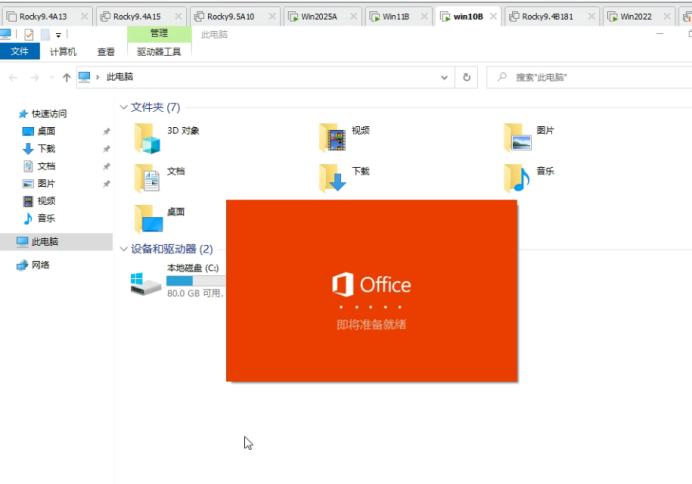Open the 3D 对象 folder
The width and height of the screenshot is (692, 484).
(167, 138)
